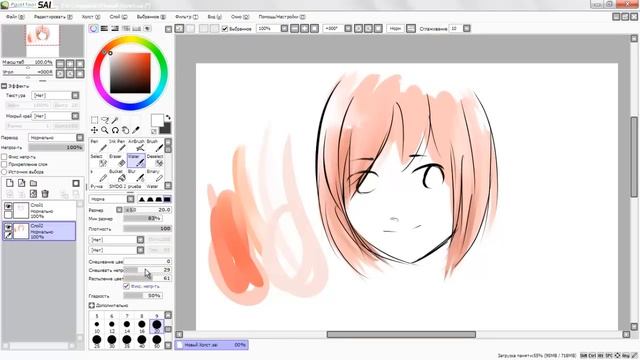Toggle visibility of the top layer
The image size is (640, 360).
click(8, 207)
